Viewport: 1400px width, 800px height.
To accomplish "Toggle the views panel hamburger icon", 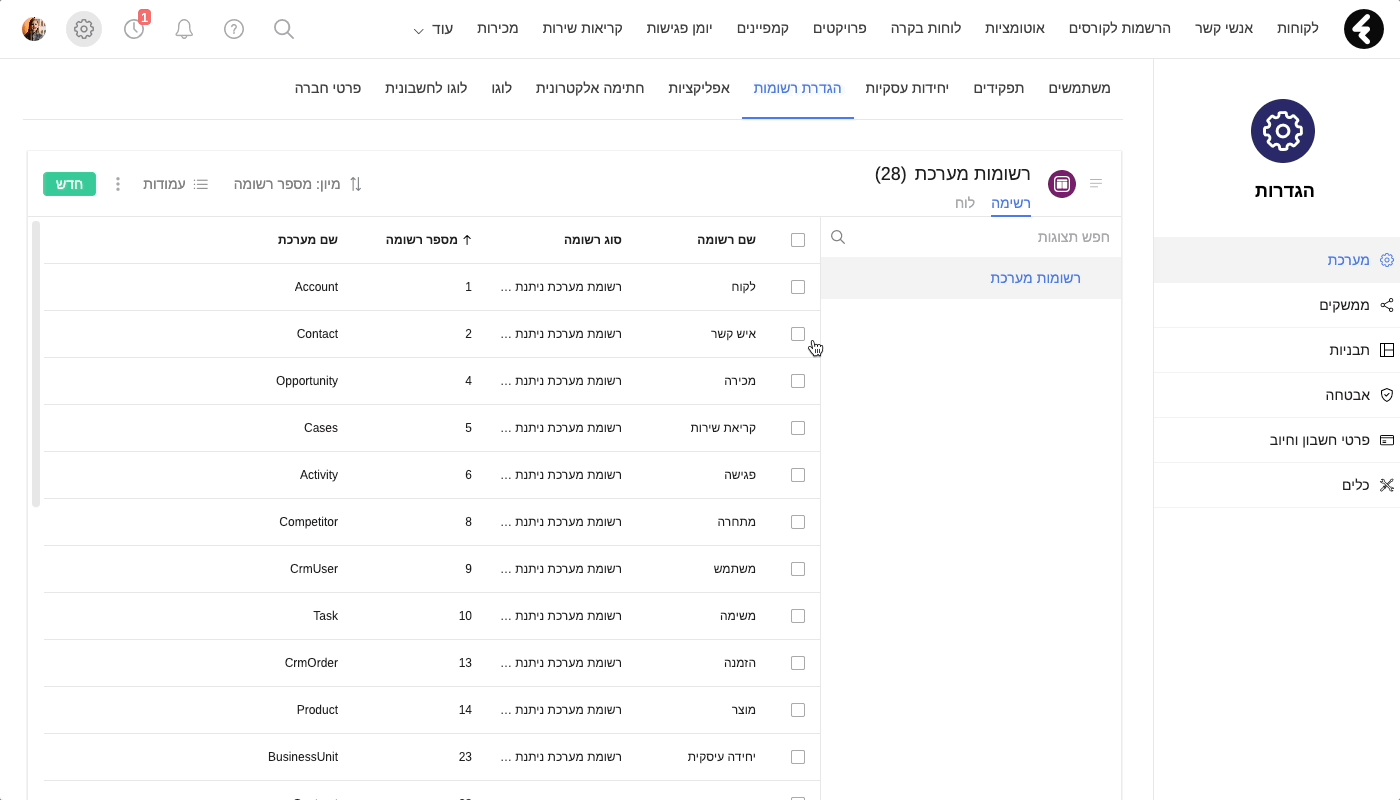I will (x=1096, y=184).
